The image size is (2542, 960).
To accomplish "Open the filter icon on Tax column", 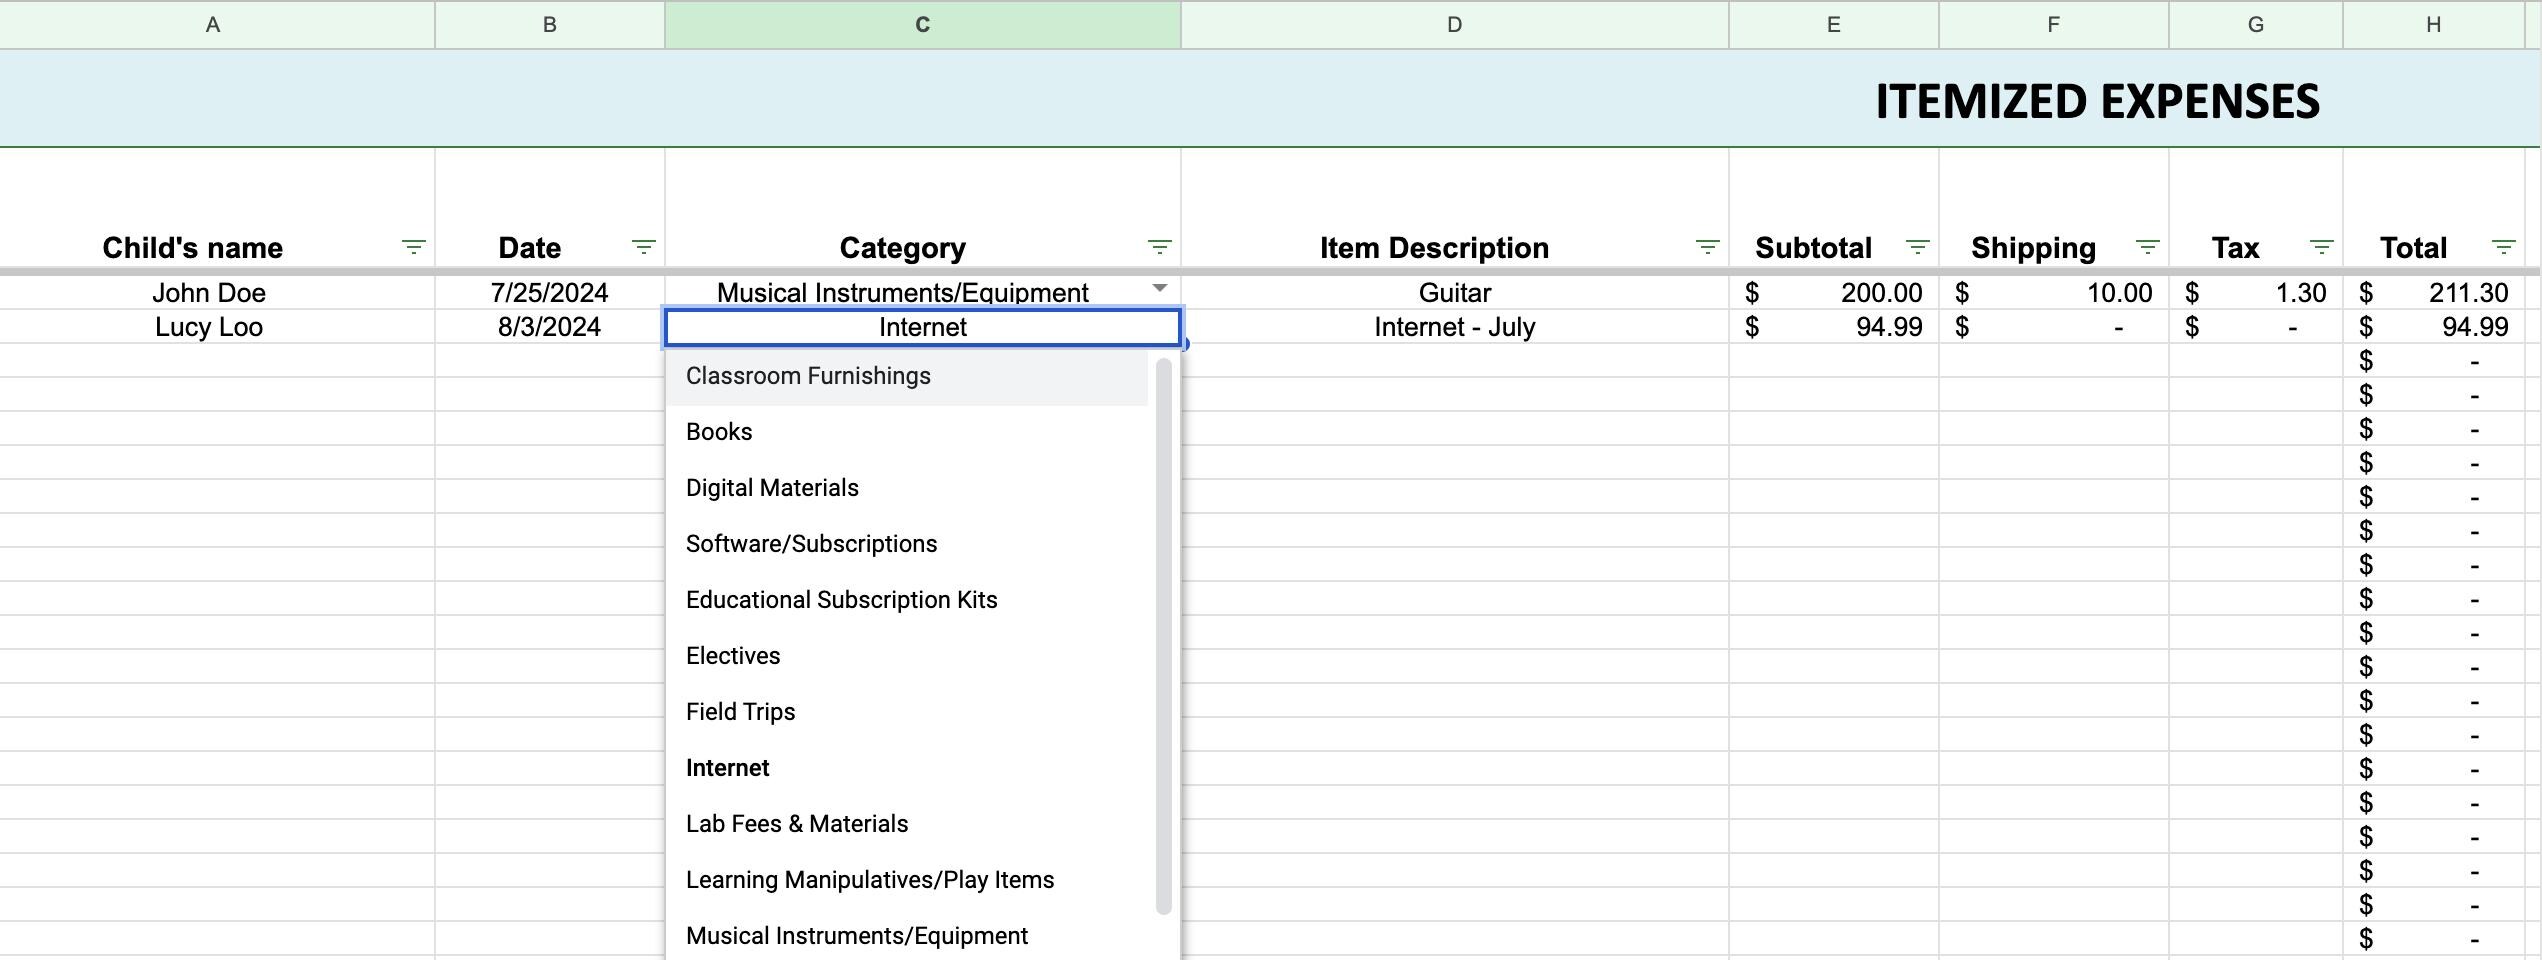I will 2322,247.
